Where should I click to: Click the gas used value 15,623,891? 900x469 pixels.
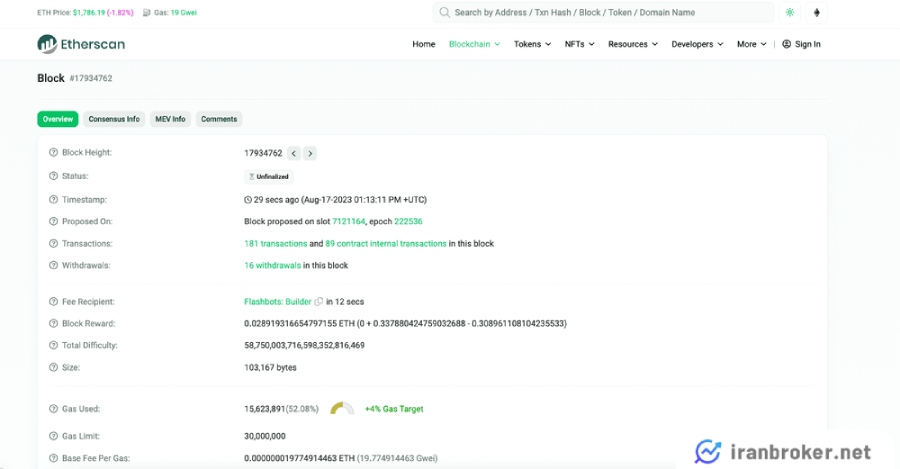(265, 409)
